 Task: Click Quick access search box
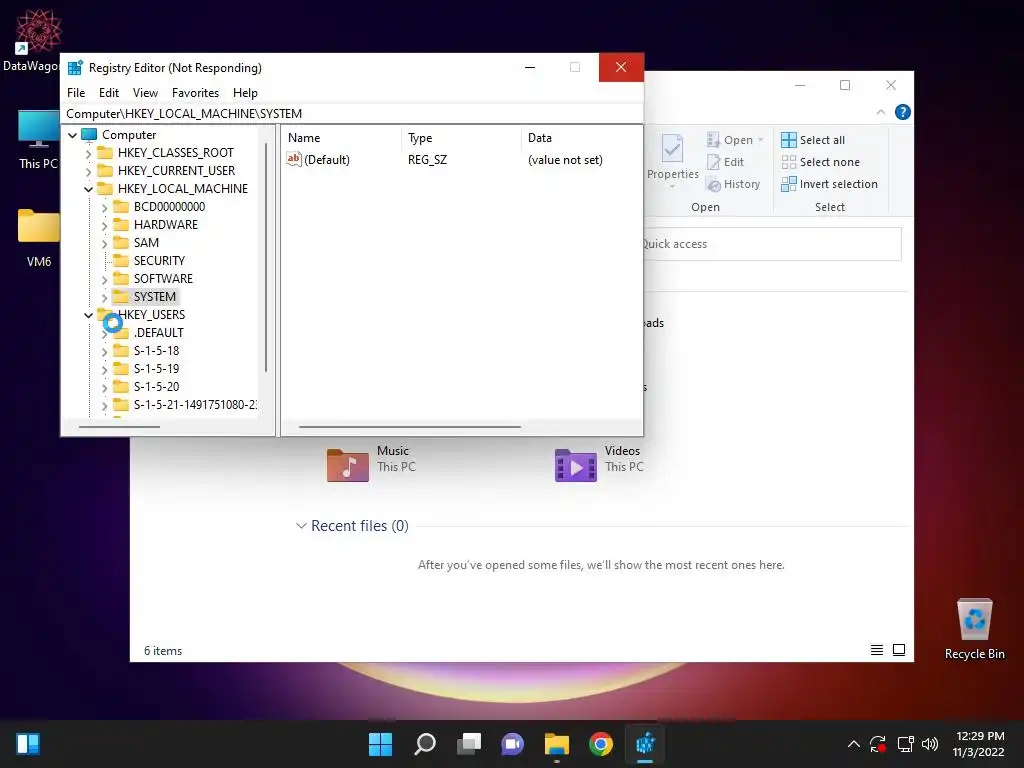(772, 244)
